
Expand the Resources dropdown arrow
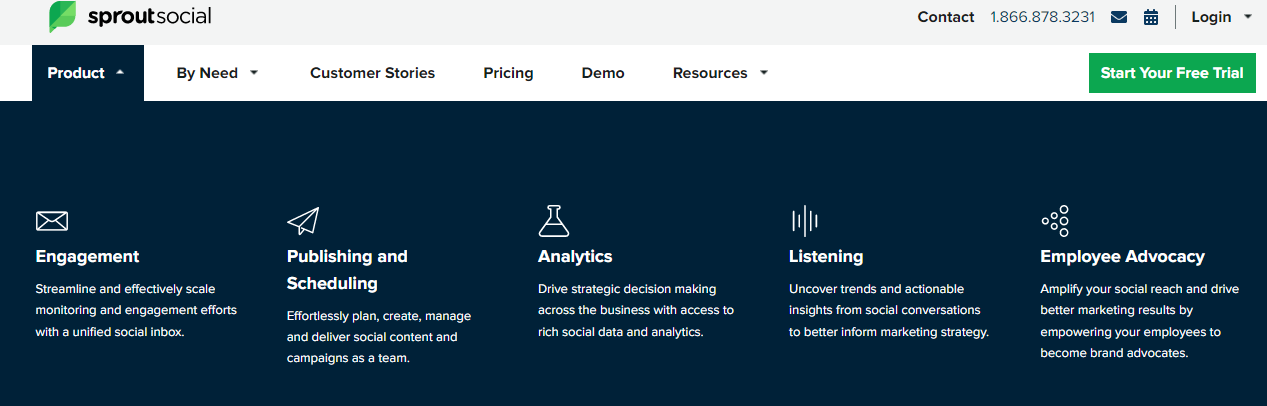(764, 73)
